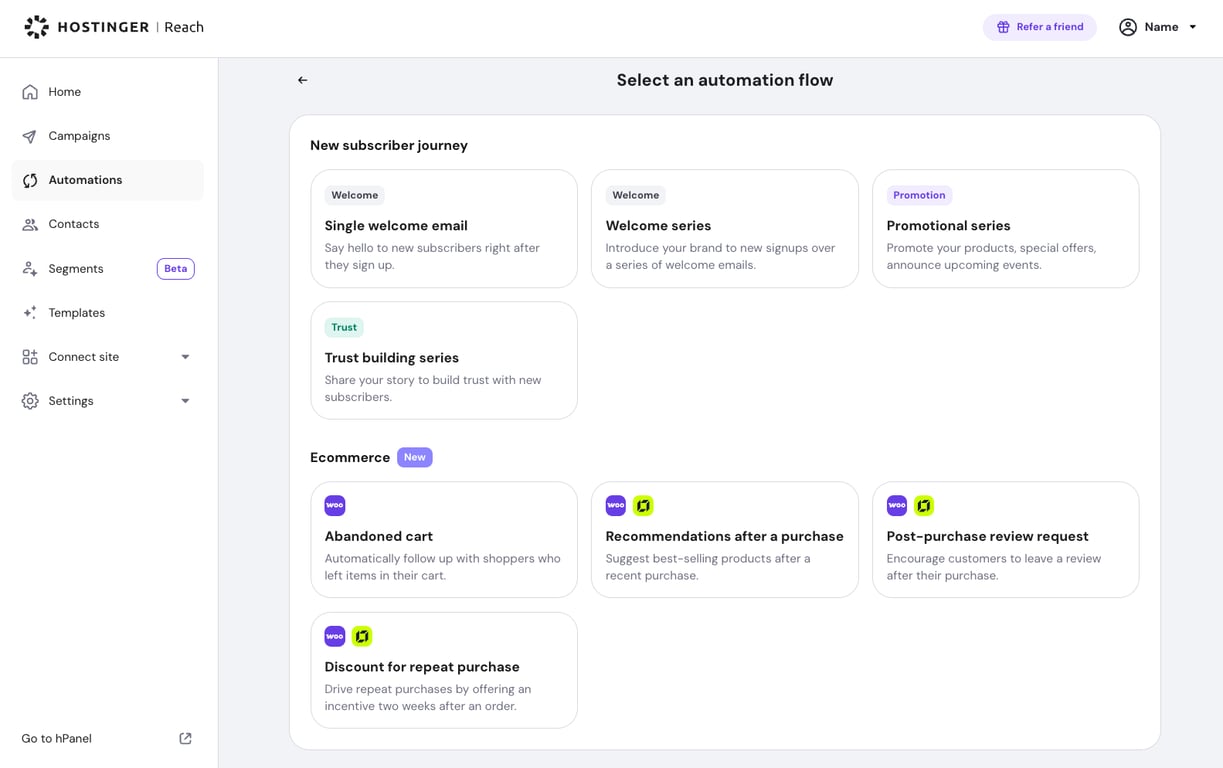Open Automations from the sidebar
Image resolution: width=1223 pixels, height=768 pixels.
tap(85, 180)
